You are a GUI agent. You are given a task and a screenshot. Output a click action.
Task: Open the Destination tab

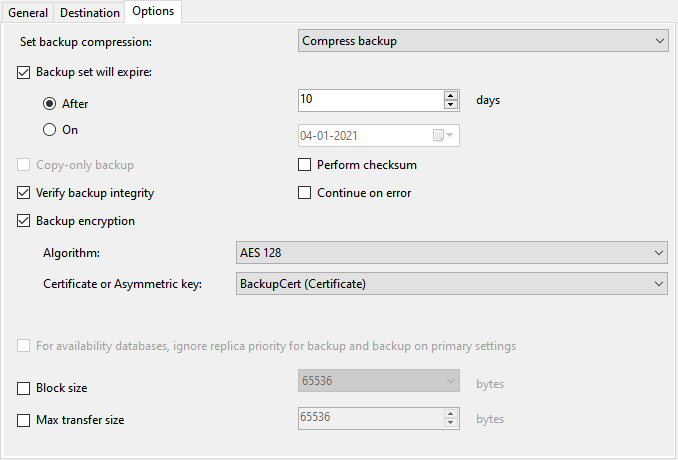click(x=90, y=12)
